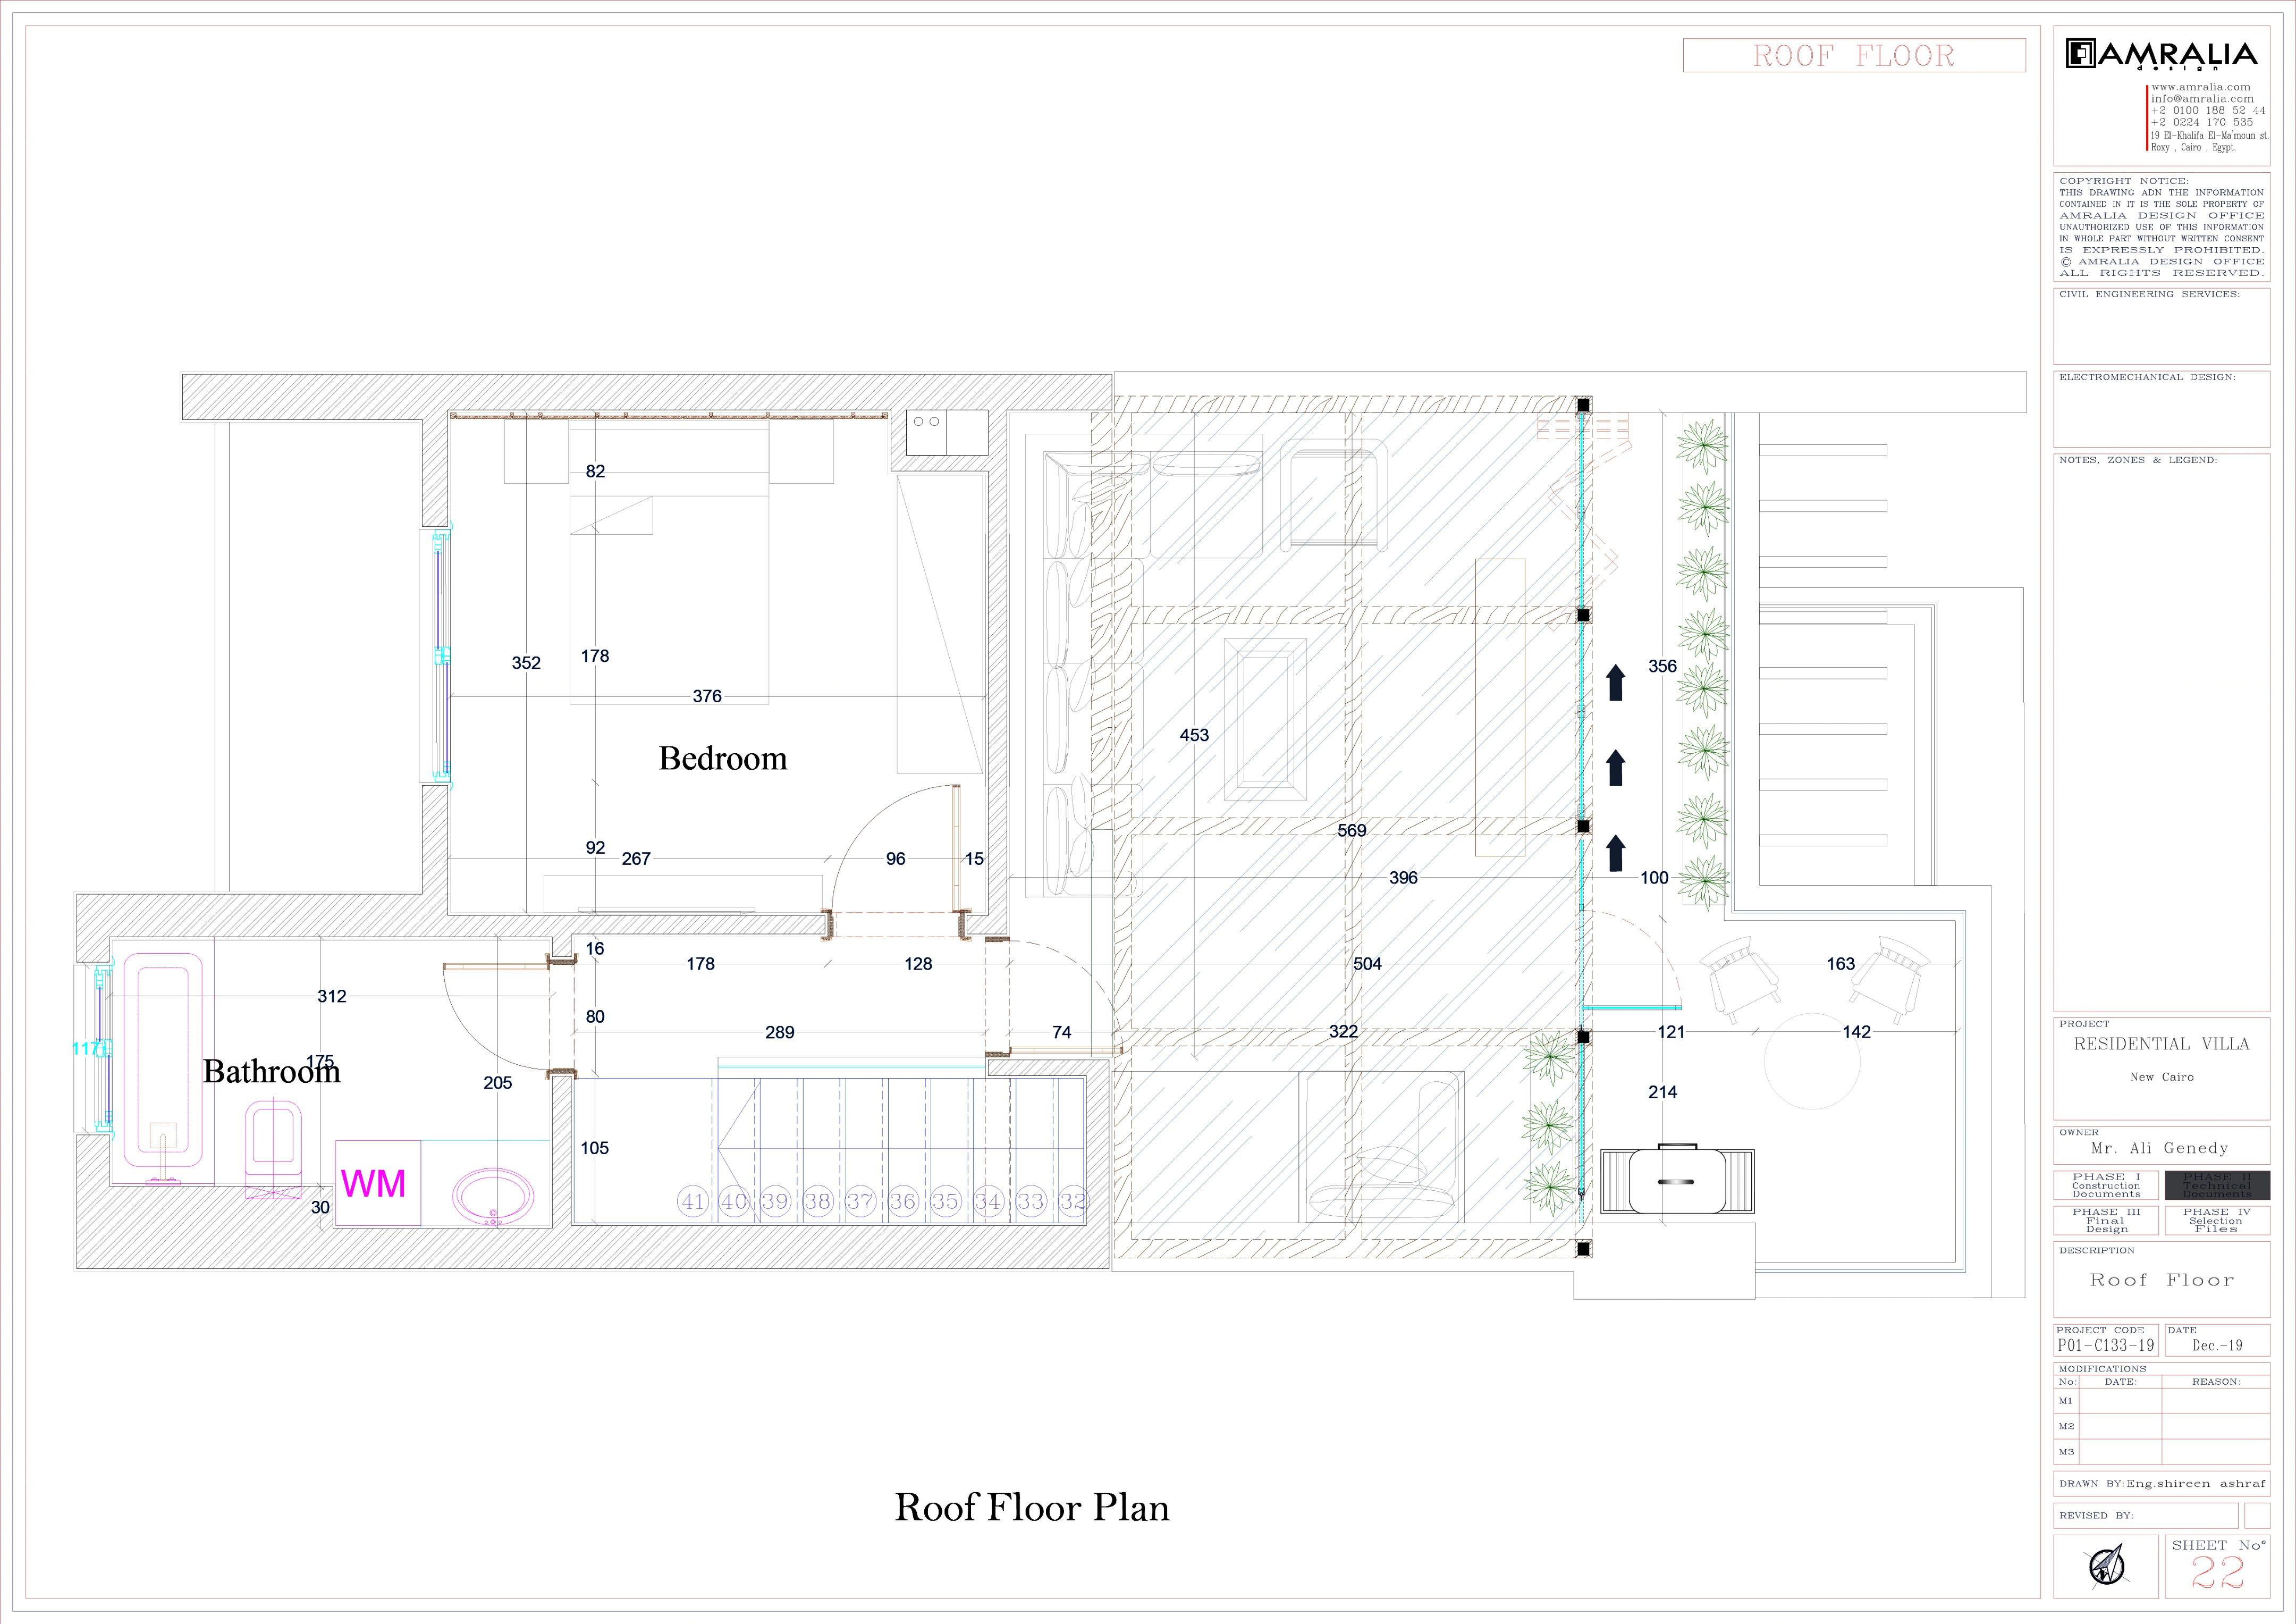2296x1624 pixels.
Task: Select the 356 dimension near the arrows
Action: click(x=1662, y=666)
